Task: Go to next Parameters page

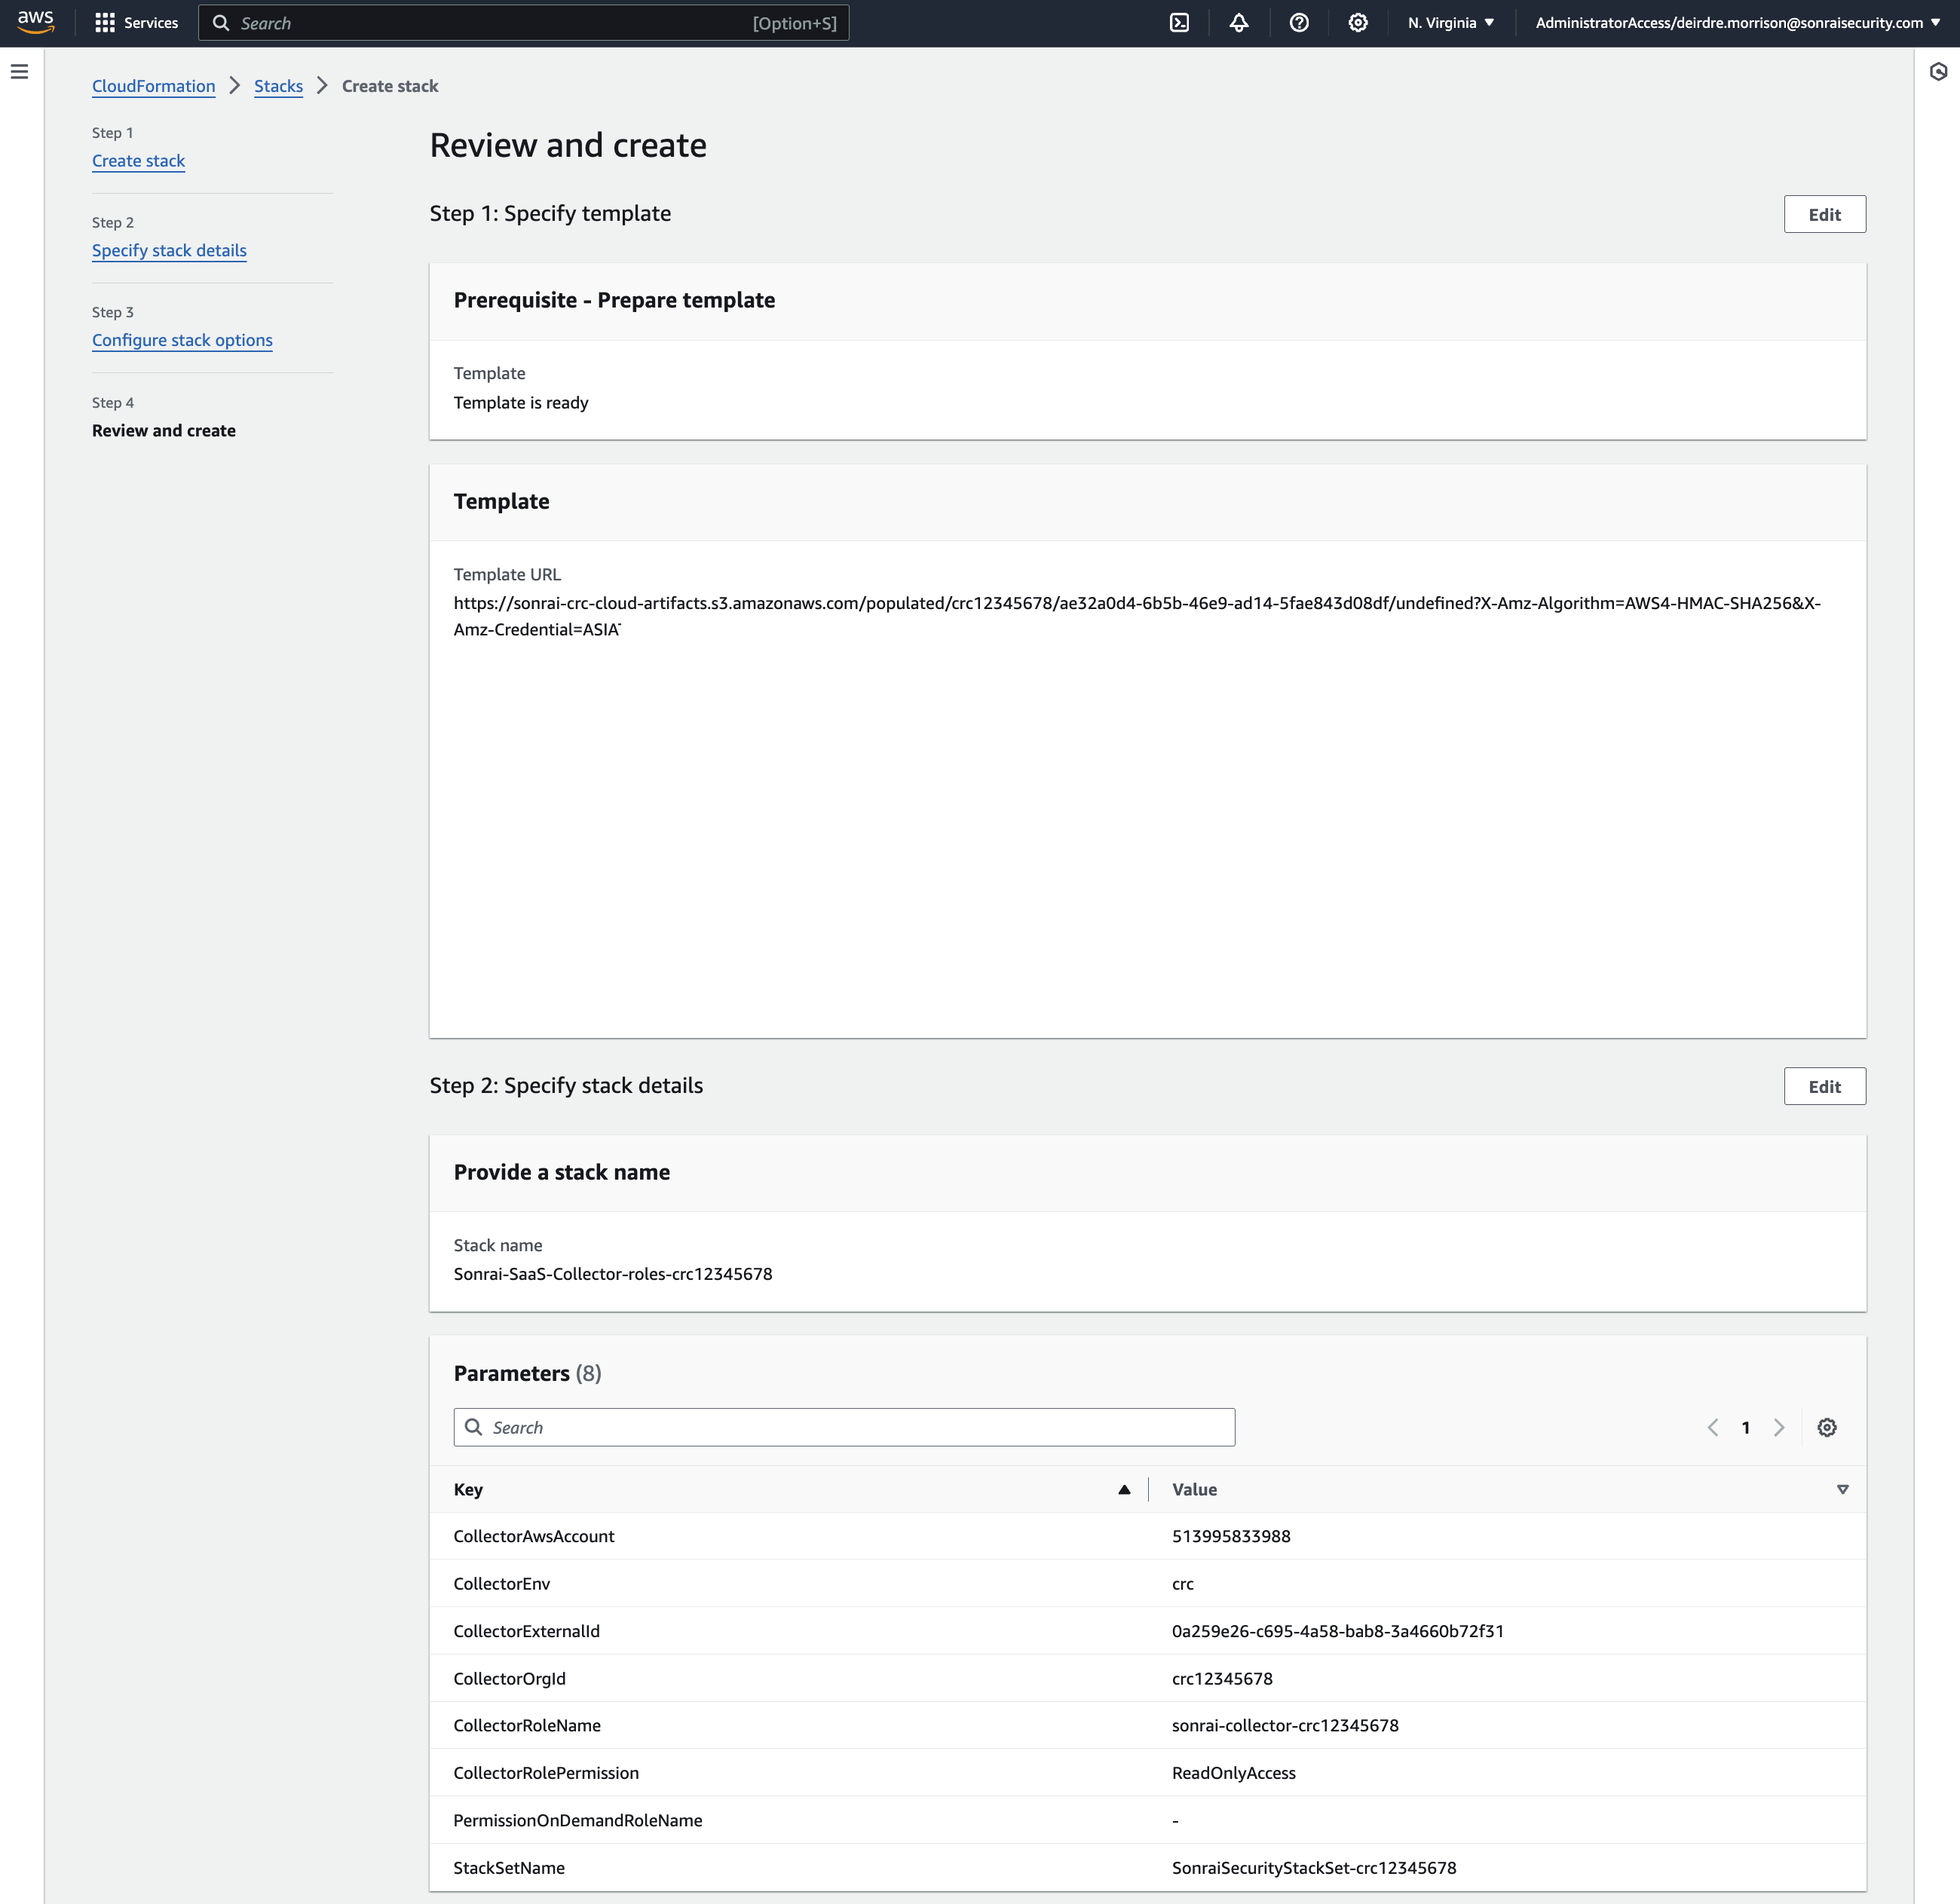Action: [1779, 1427]
